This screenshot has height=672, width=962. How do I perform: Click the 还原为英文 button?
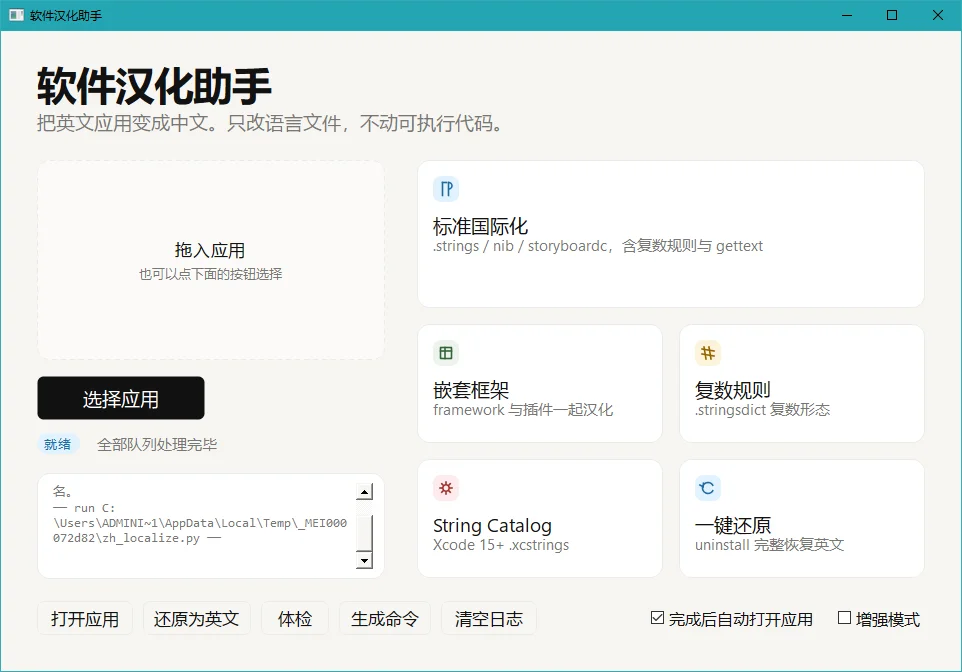(x=196, y=619)
